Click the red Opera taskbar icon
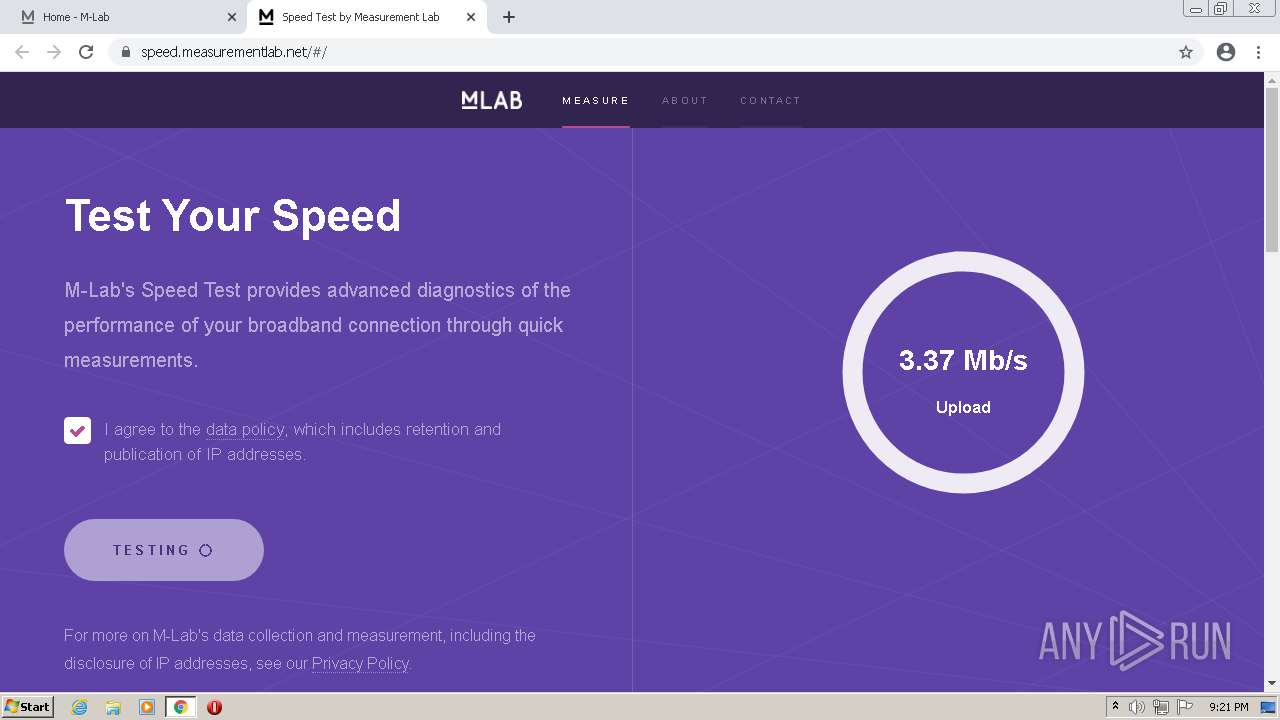The width and height of the screenshot is (1280, 720). point(214,707)
